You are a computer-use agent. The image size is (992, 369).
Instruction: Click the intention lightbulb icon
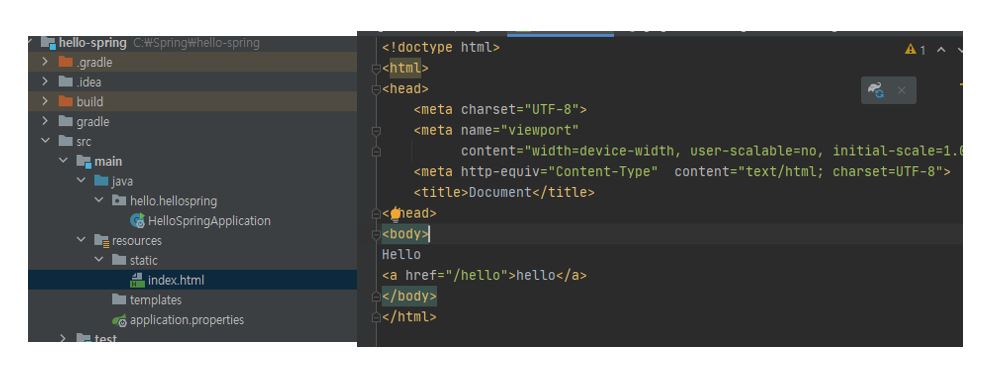[395, 214]
